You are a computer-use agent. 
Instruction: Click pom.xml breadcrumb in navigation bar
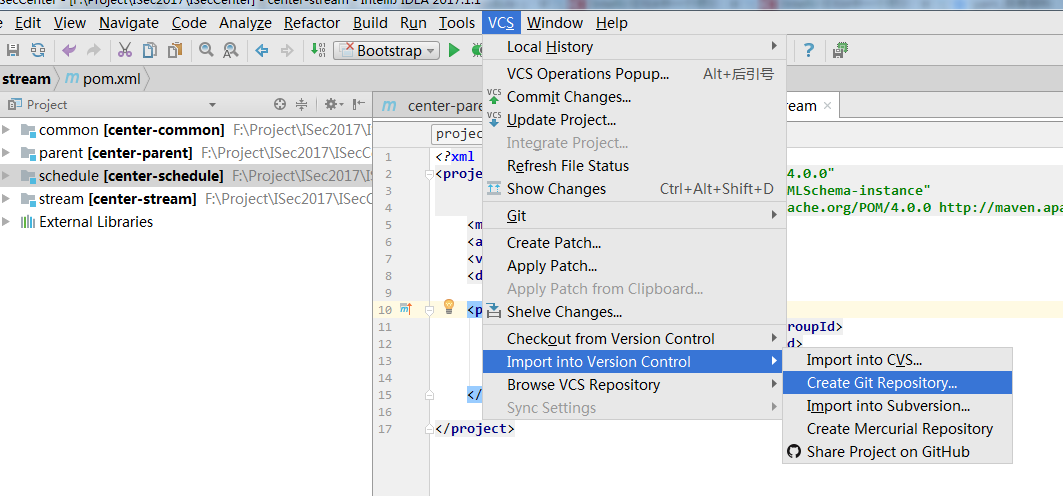pyautogui.click(x=103, y=79)
